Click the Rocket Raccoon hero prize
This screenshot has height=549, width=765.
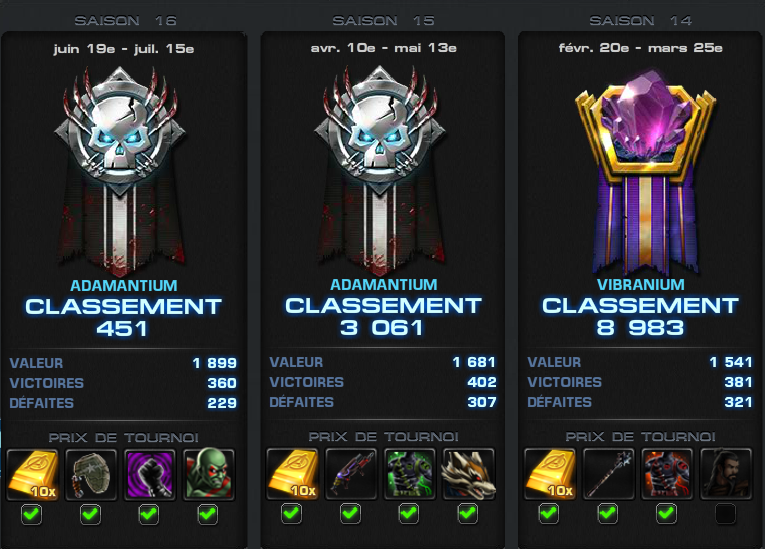468,474
